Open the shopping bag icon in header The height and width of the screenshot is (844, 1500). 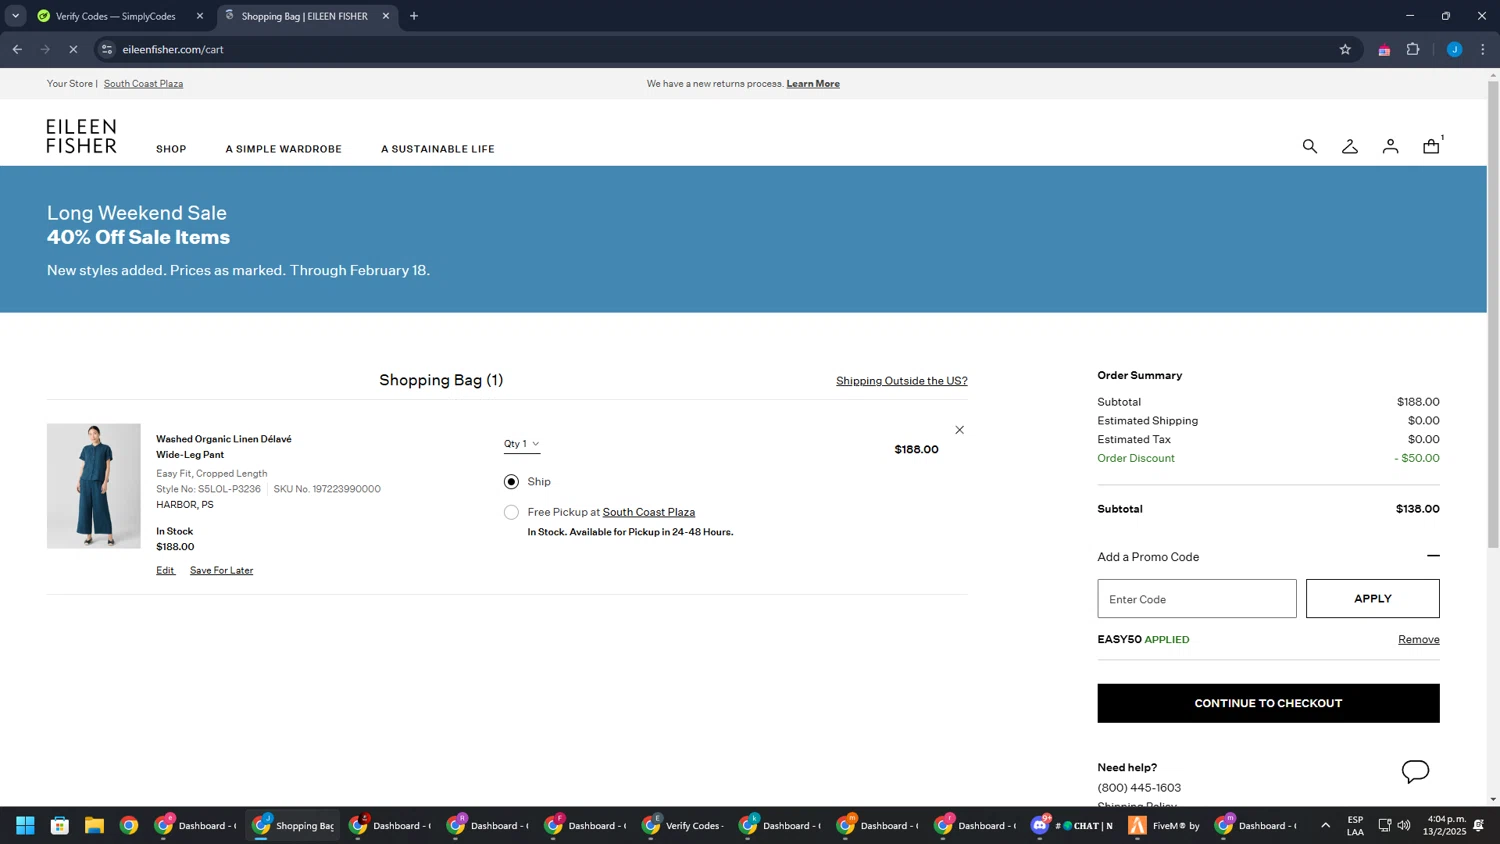(1431, 146)
